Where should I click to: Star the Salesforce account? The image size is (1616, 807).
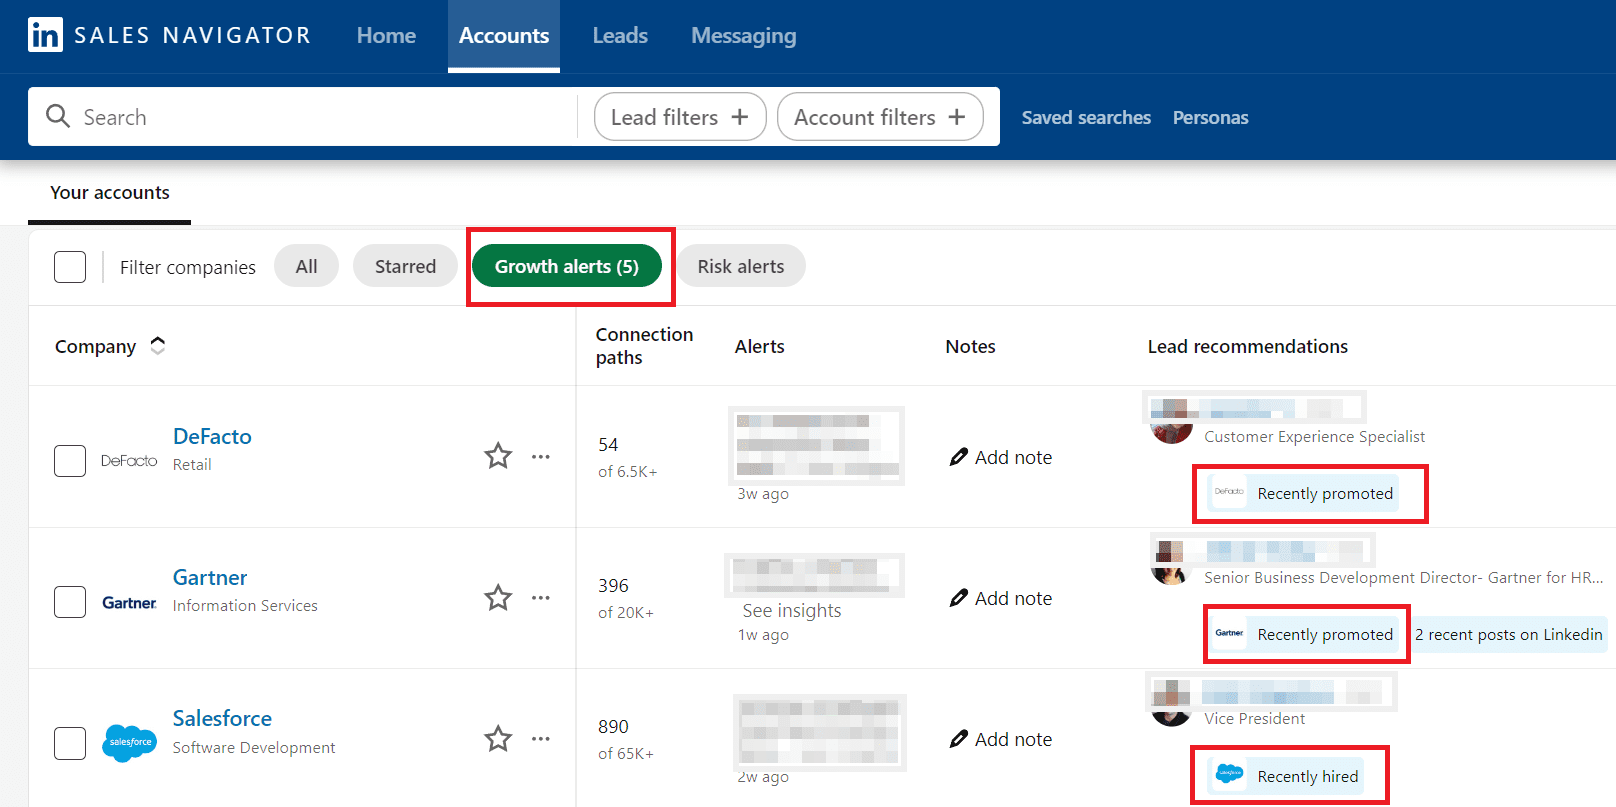498,739
